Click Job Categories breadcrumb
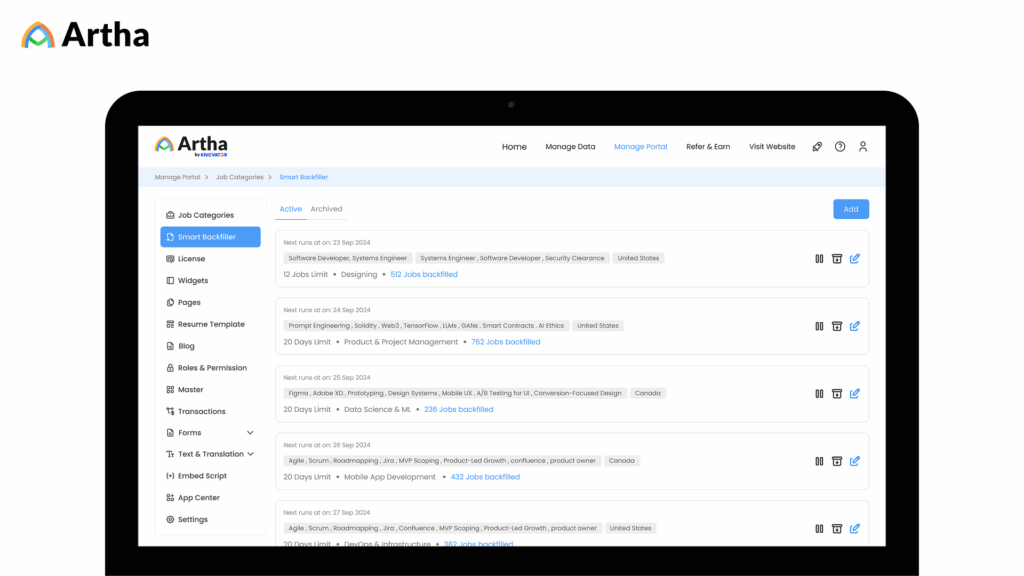This screenshot has width=1024, height=576. pos(240,177)
